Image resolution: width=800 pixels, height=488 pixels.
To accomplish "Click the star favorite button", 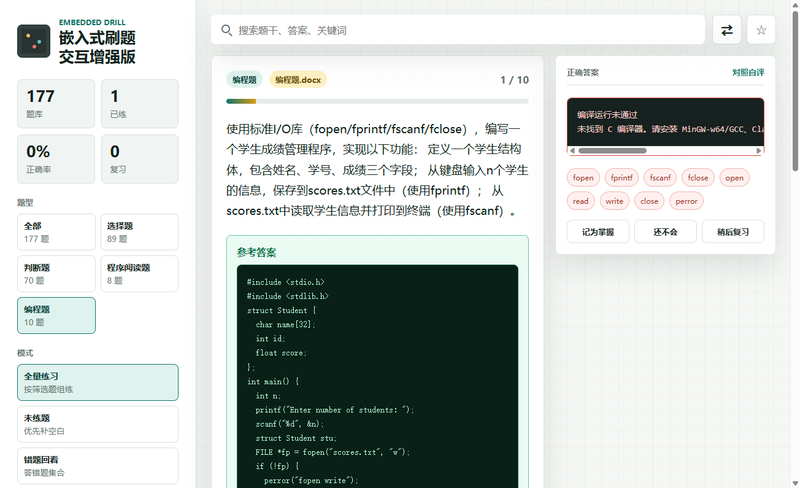I will (x=761, y=30).
